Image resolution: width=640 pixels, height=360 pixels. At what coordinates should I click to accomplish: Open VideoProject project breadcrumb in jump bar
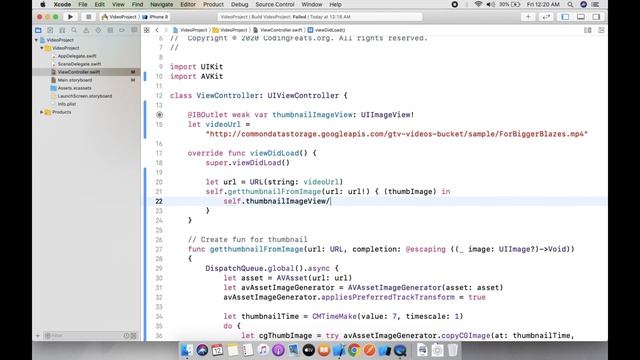tap(190, 30)
